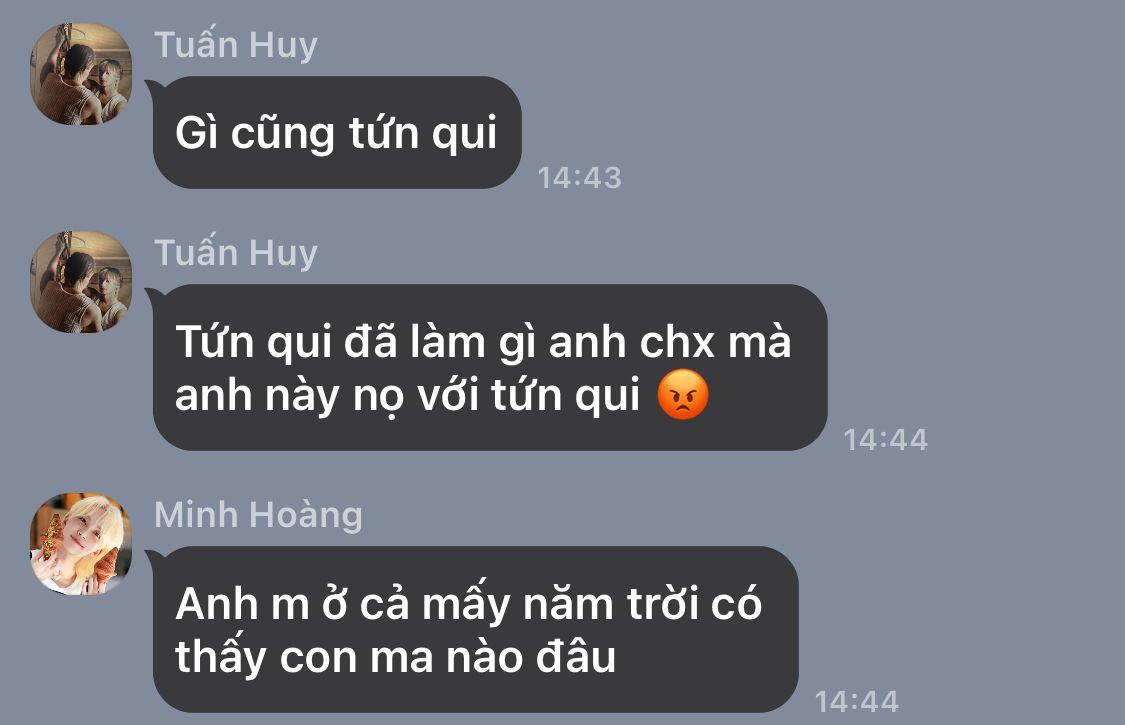
Task: Click the 14:43 timestamp
Action: click(579, 177)
